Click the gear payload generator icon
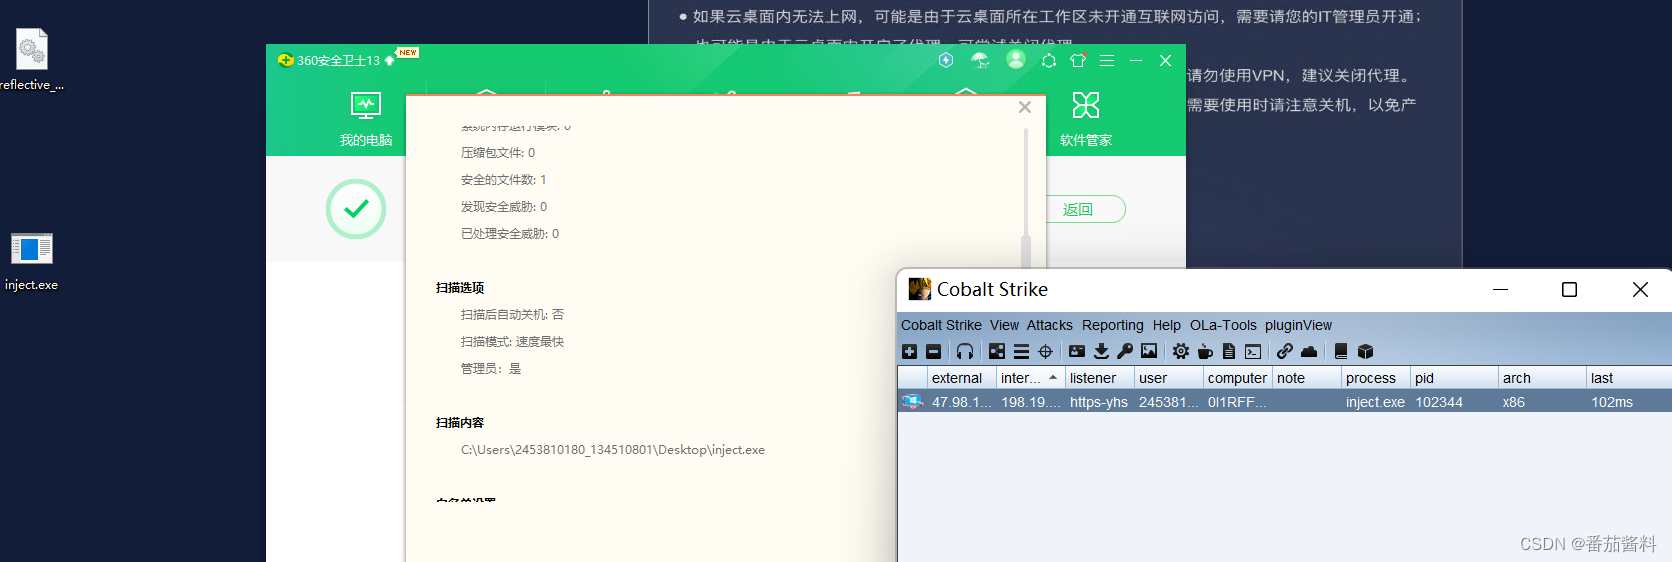The image size is (1672, 562). click(1181, 351)
